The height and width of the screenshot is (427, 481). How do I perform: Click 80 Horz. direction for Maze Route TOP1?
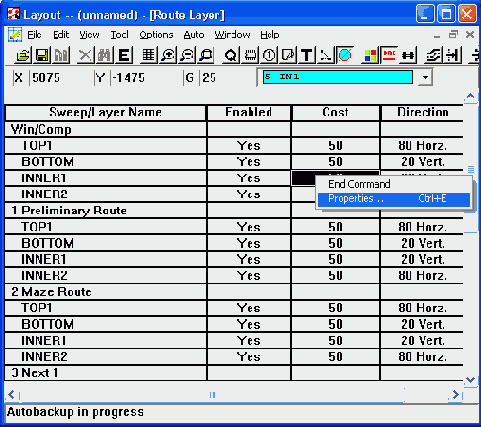coord(422,308)
